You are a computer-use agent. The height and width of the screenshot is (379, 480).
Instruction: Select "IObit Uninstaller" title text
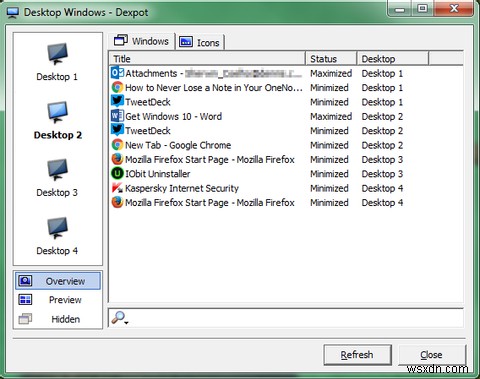tap(158, 174)
